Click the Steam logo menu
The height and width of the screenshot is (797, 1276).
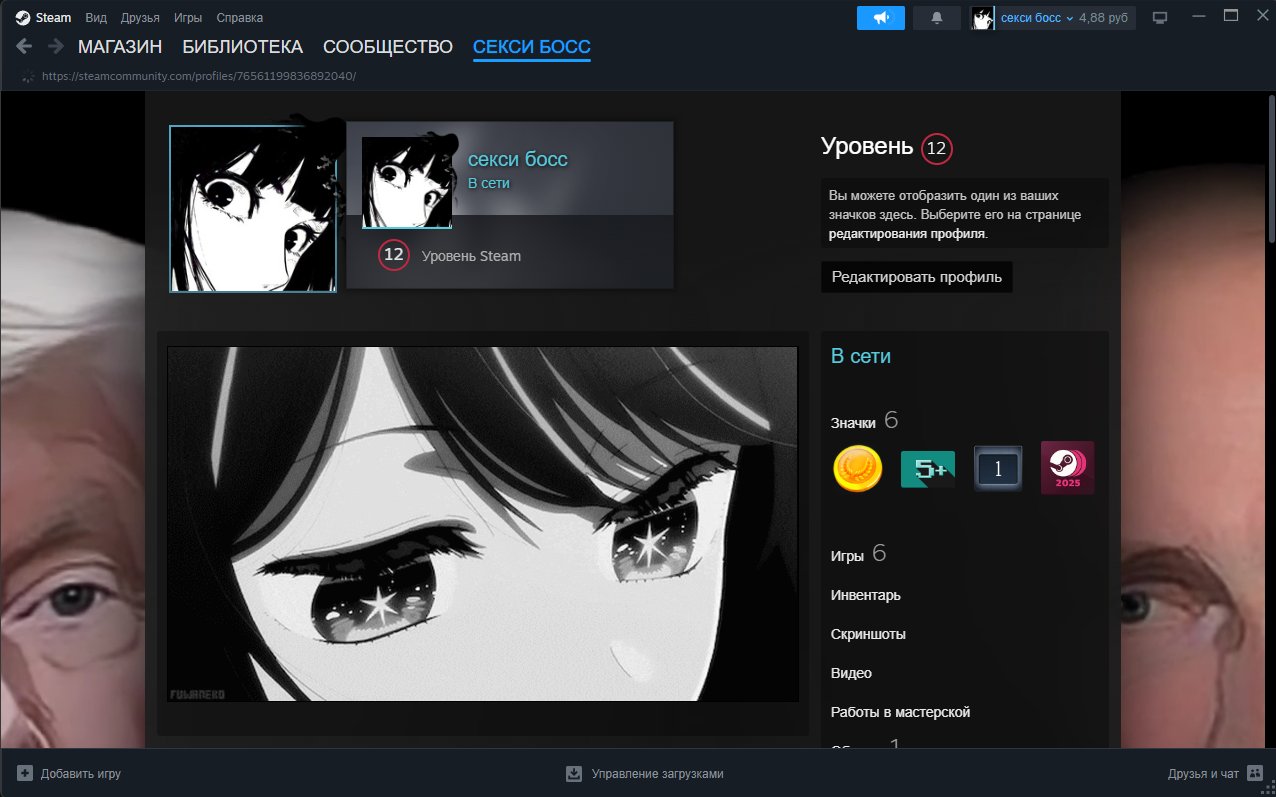(x=43, y=18)
